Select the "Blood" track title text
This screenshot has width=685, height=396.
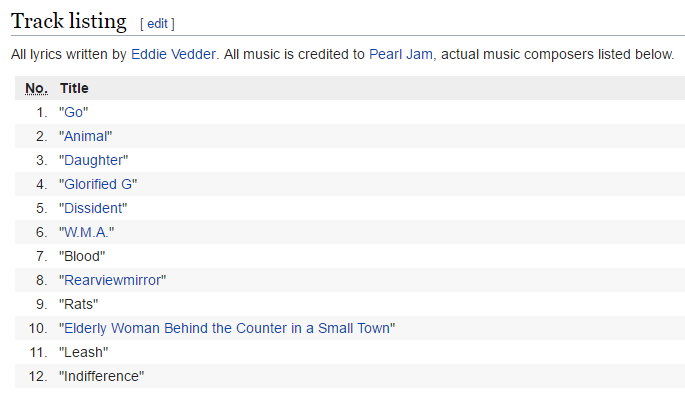pyautogui.click(x=82, y=256)
